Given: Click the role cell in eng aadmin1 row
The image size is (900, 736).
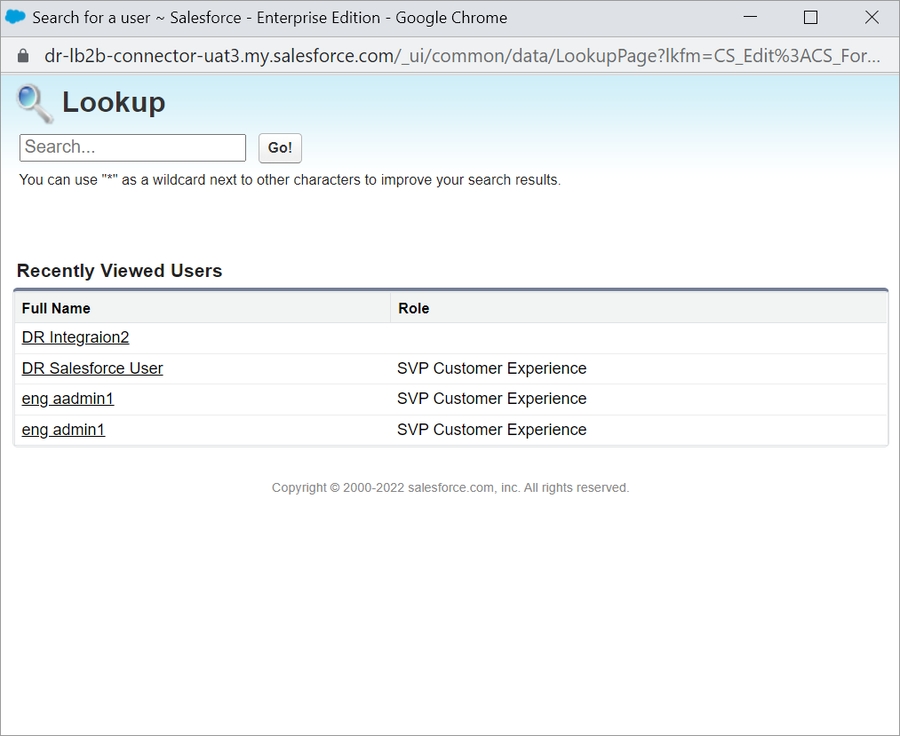Looking at the screenshot, I should click(491, 399).
